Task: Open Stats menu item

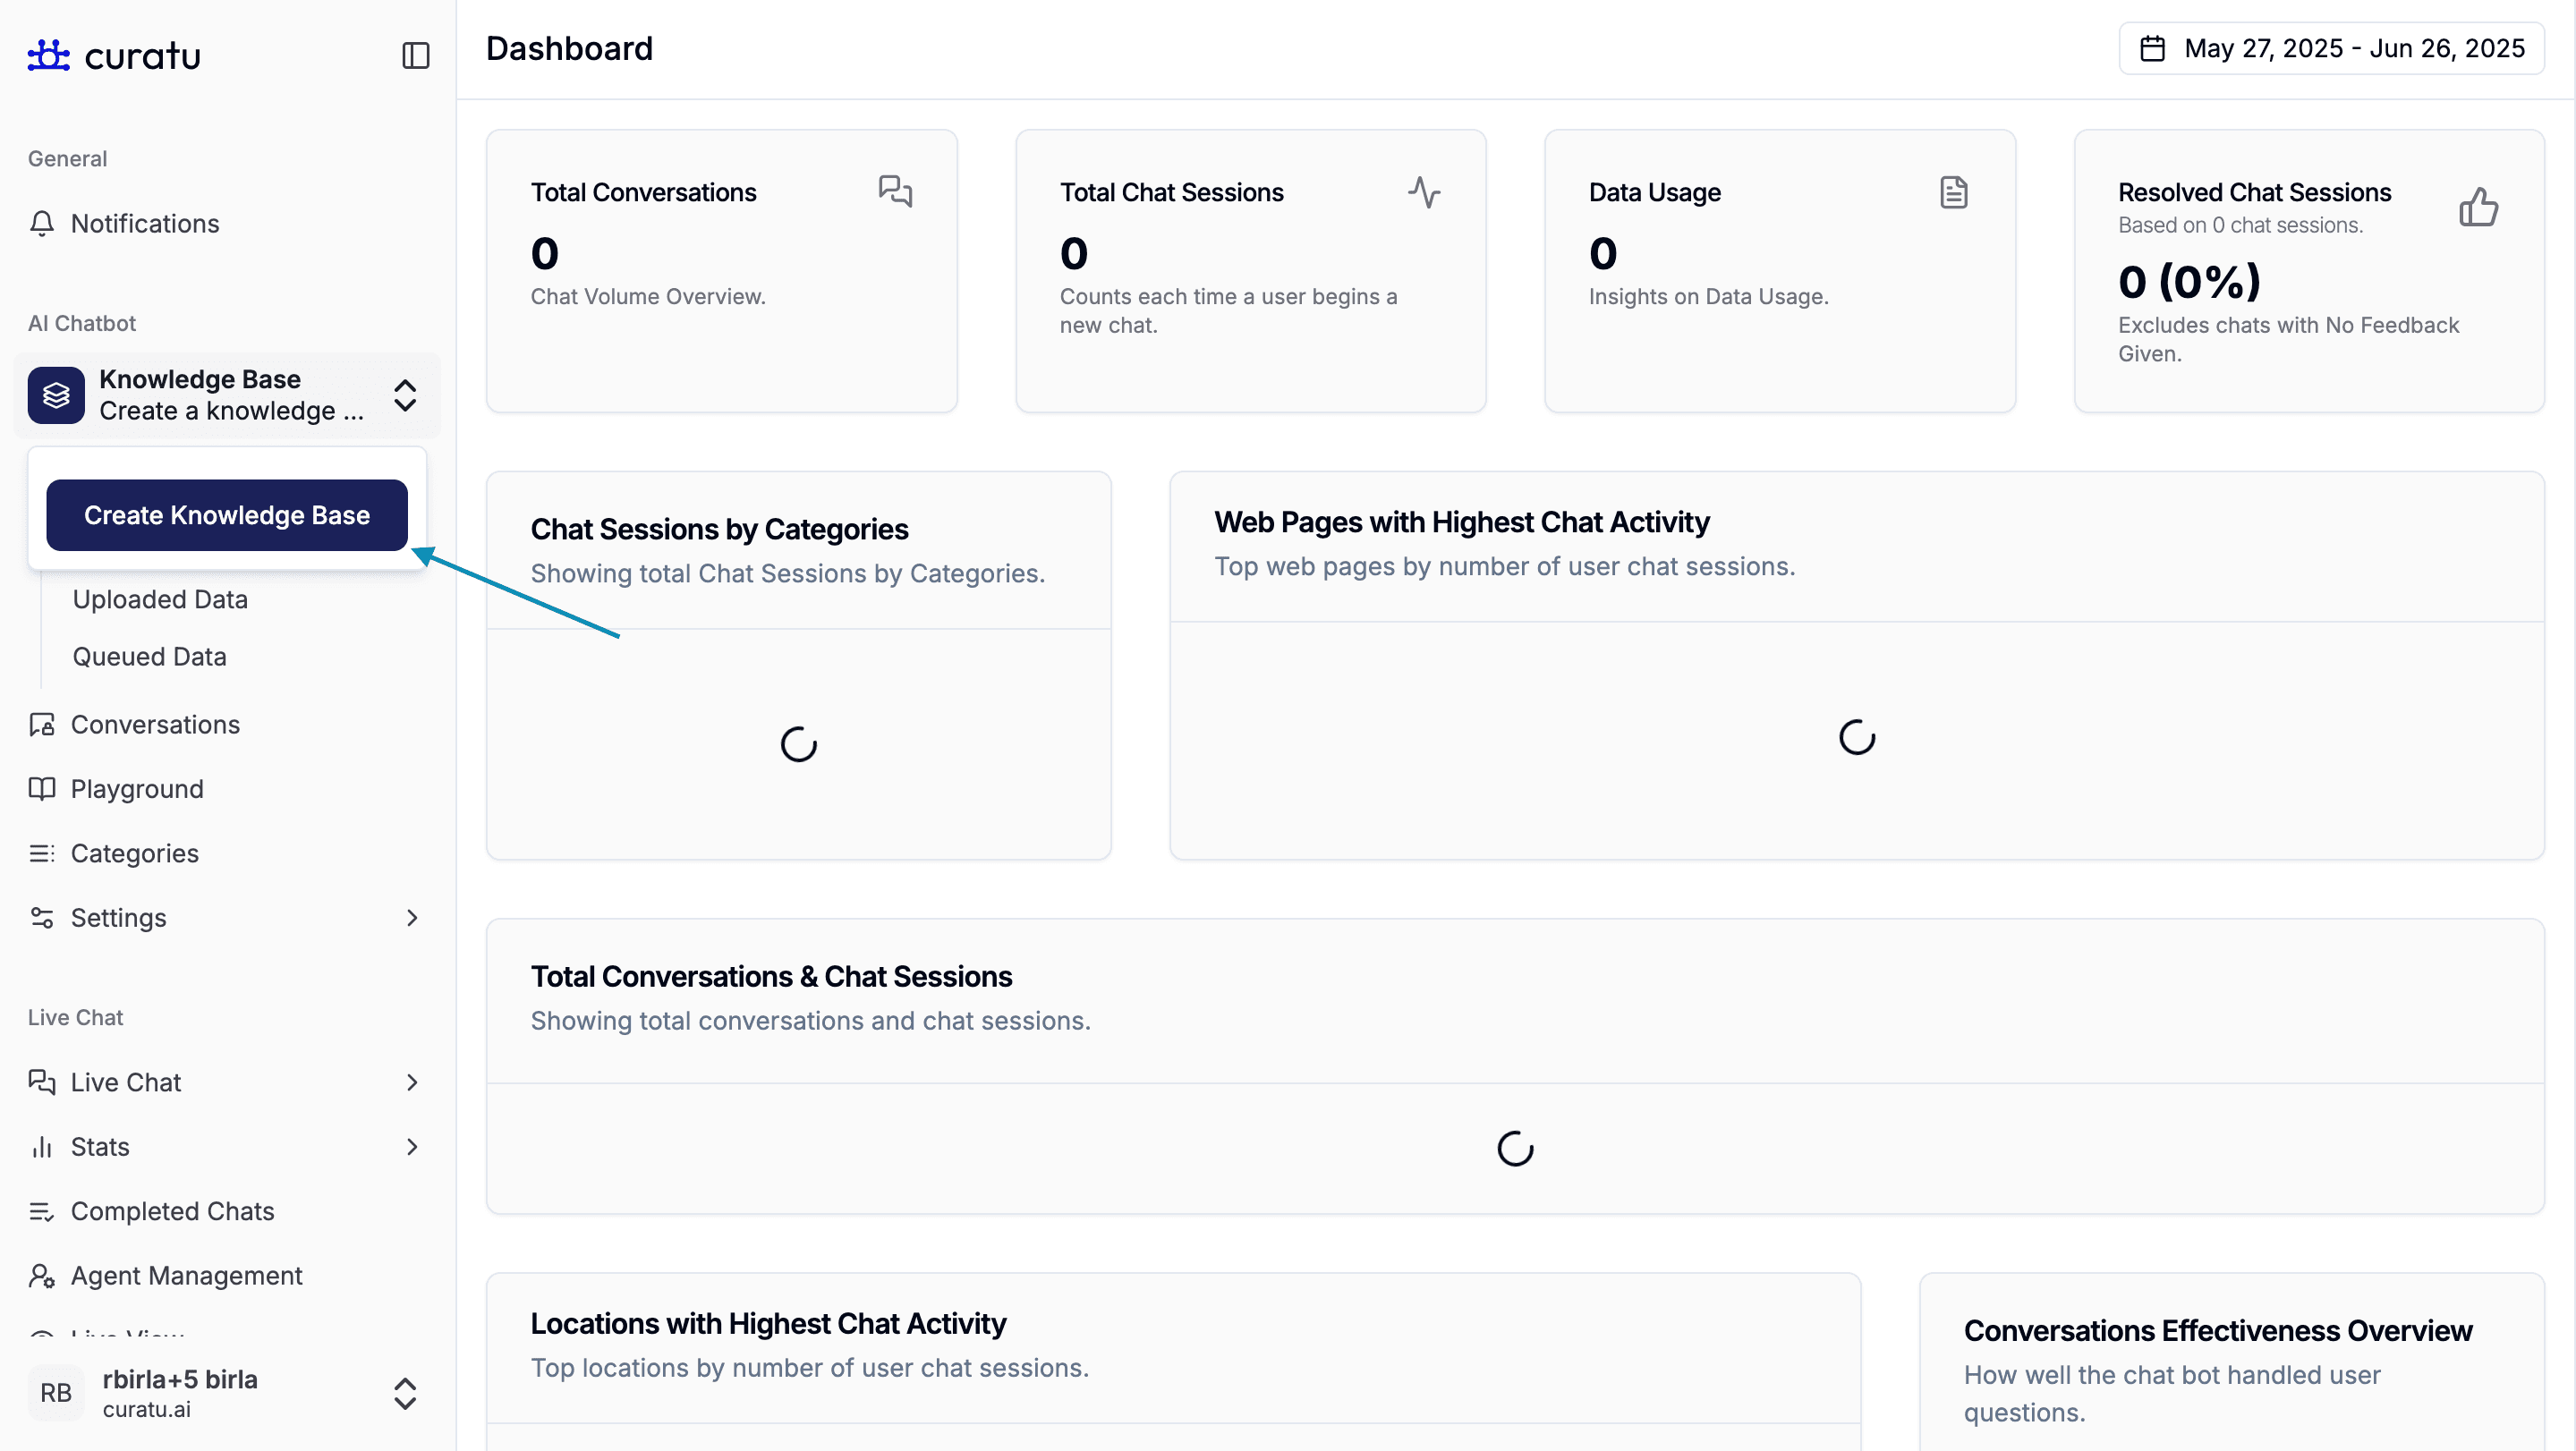Action: [227, 1146]
